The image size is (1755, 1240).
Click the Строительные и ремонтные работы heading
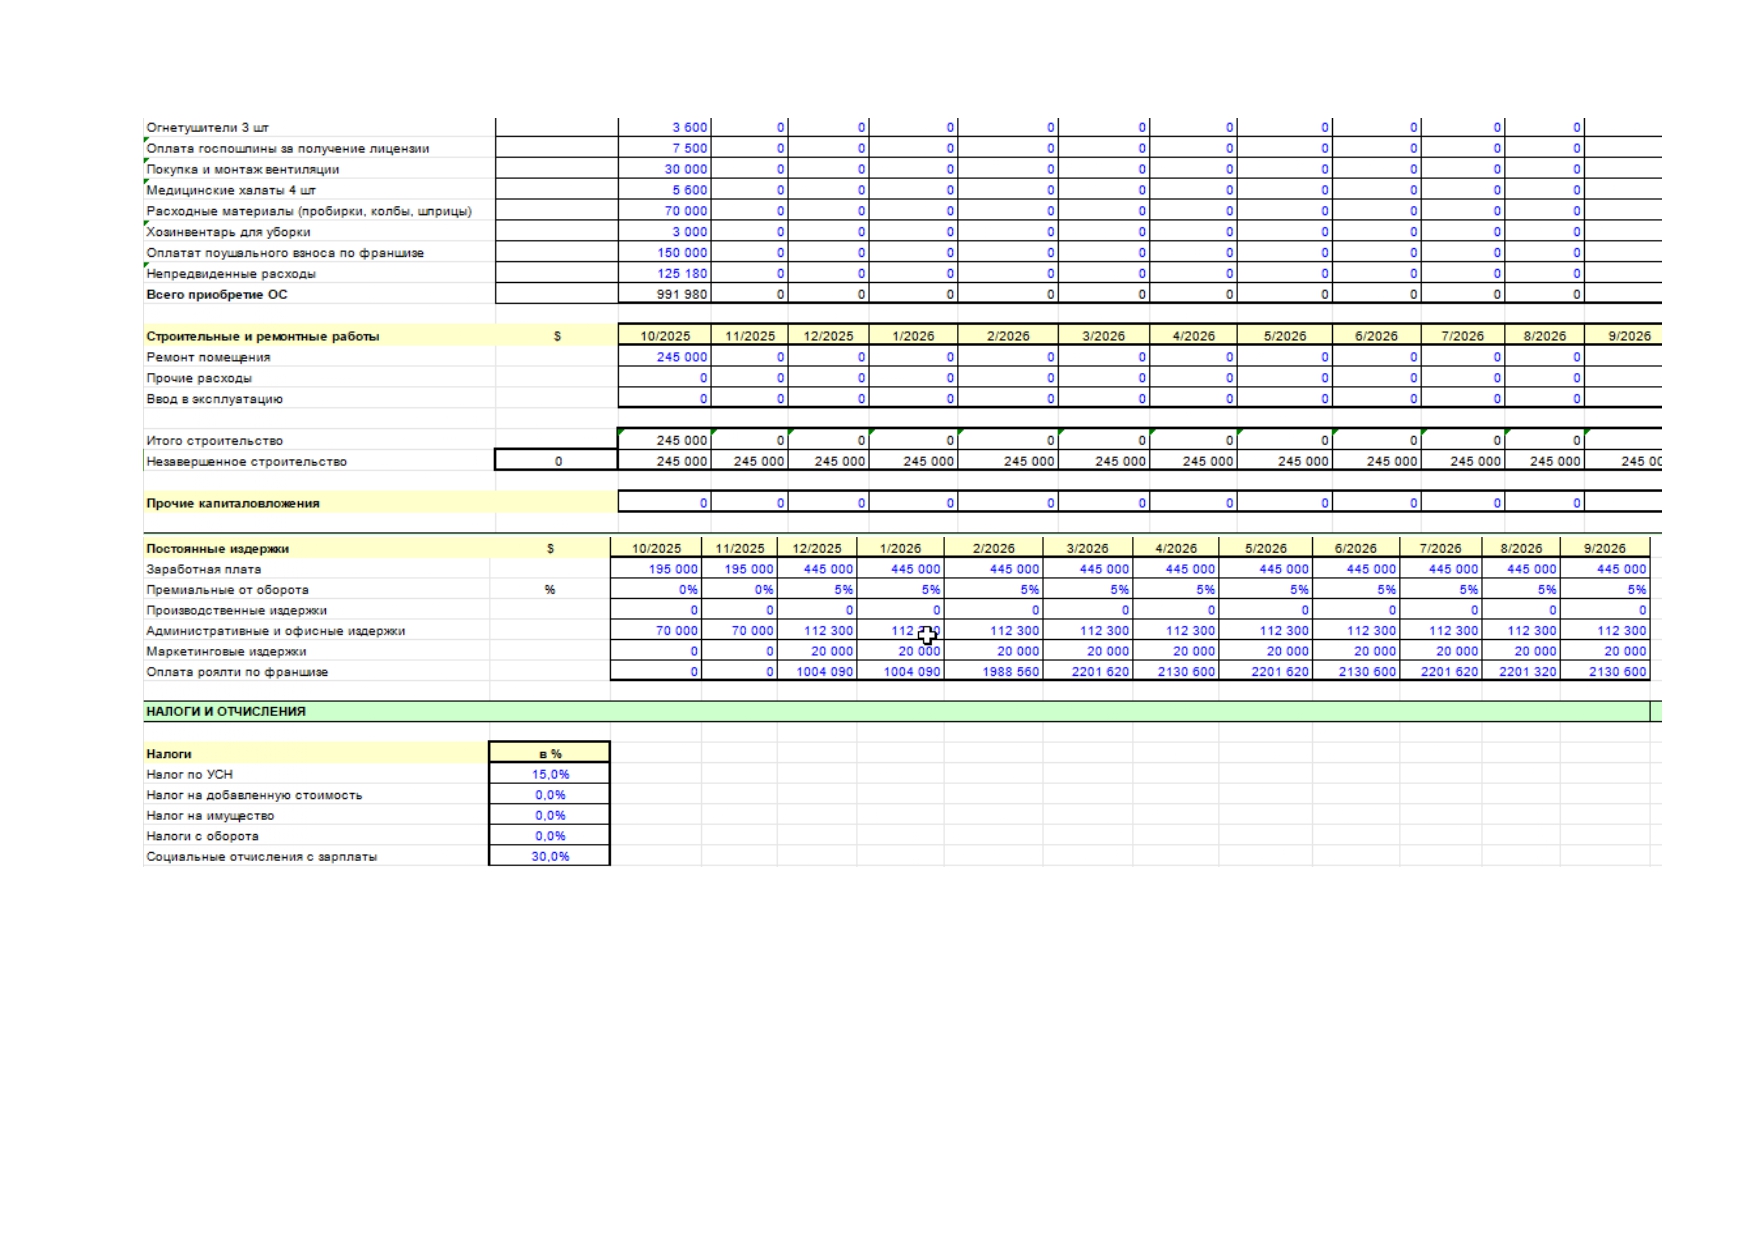(263, 336)
